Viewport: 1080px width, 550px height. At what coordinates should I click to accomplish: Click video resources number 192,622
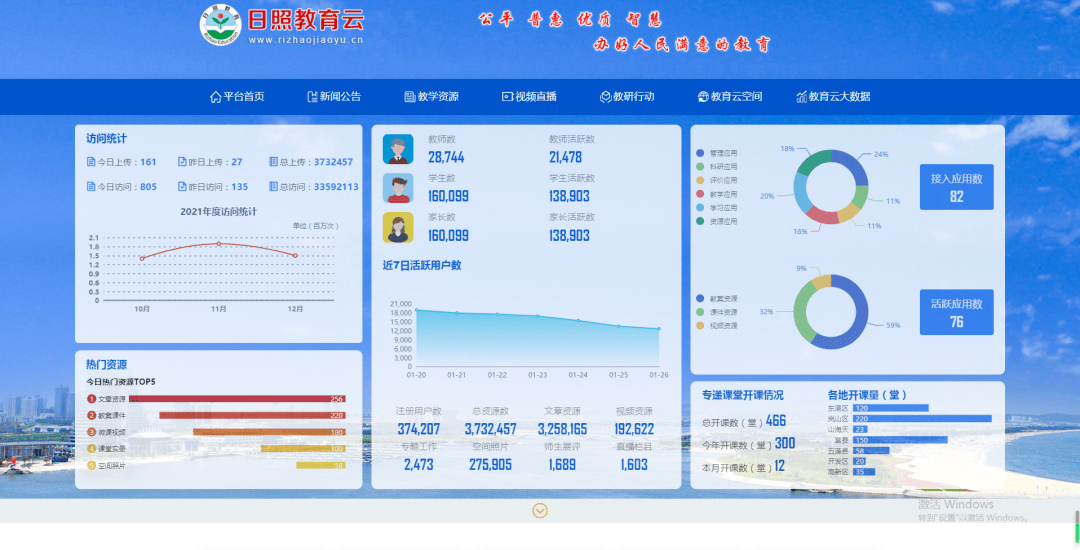coord(634,430)
